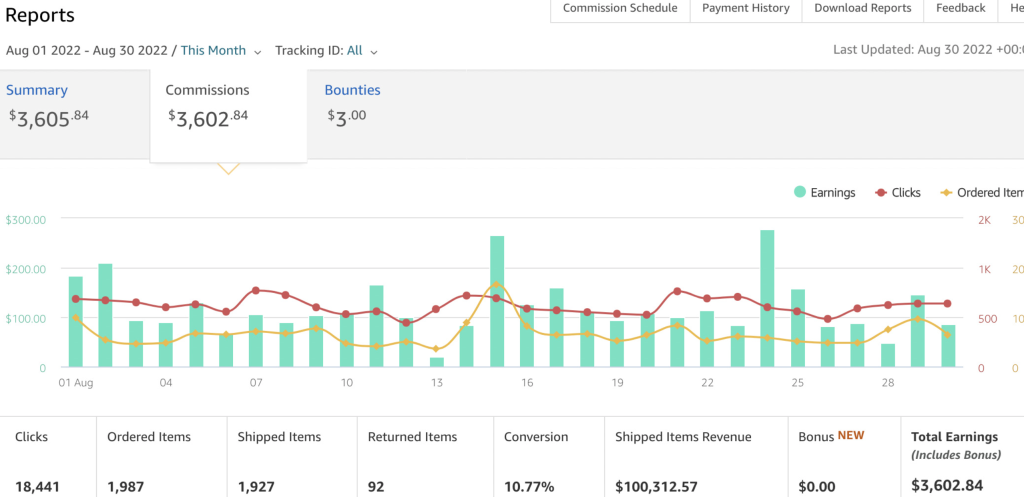Open the Commission Schedule tab
The image size is (1024, 497).
pyautogui.click(x=620, y=8)
